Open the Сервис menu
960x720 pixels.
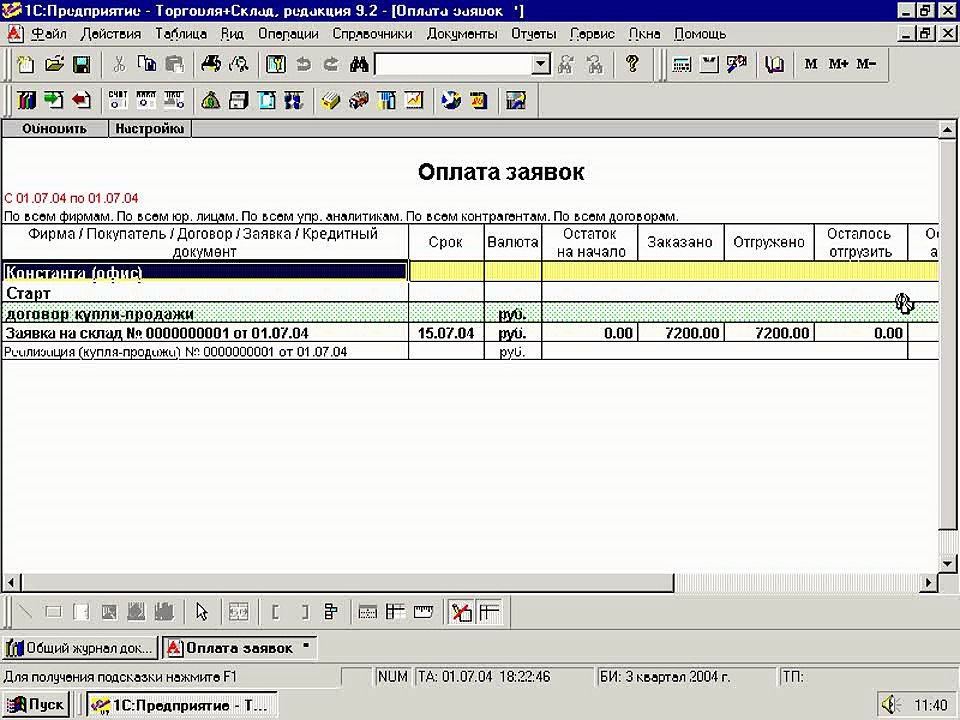point(592,34)
